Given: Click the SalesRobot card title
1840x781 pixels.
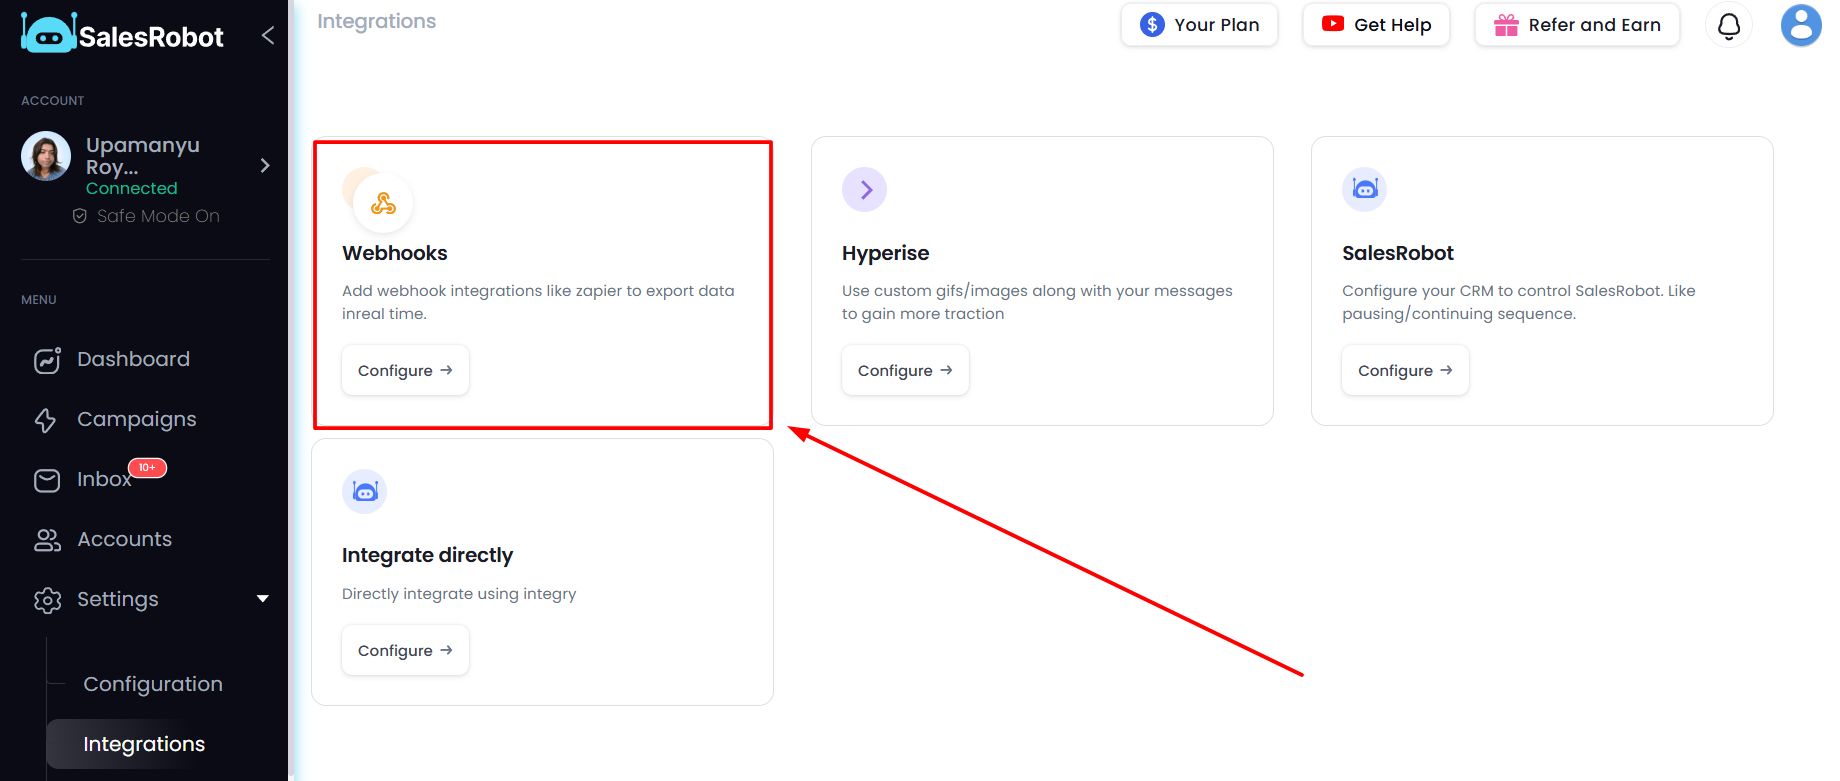Looking at the screenshot, I should tap(1397, 253).
